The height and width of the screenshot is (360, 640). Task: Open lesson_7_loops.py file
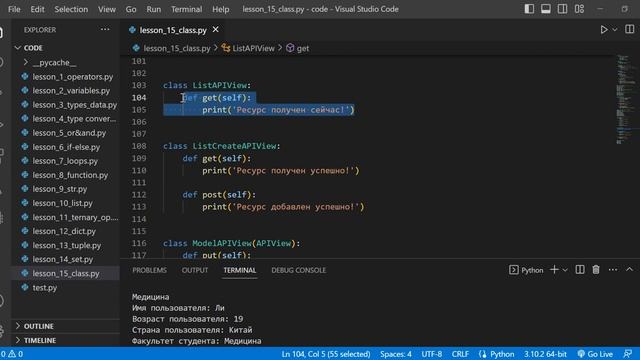[65, 161]
